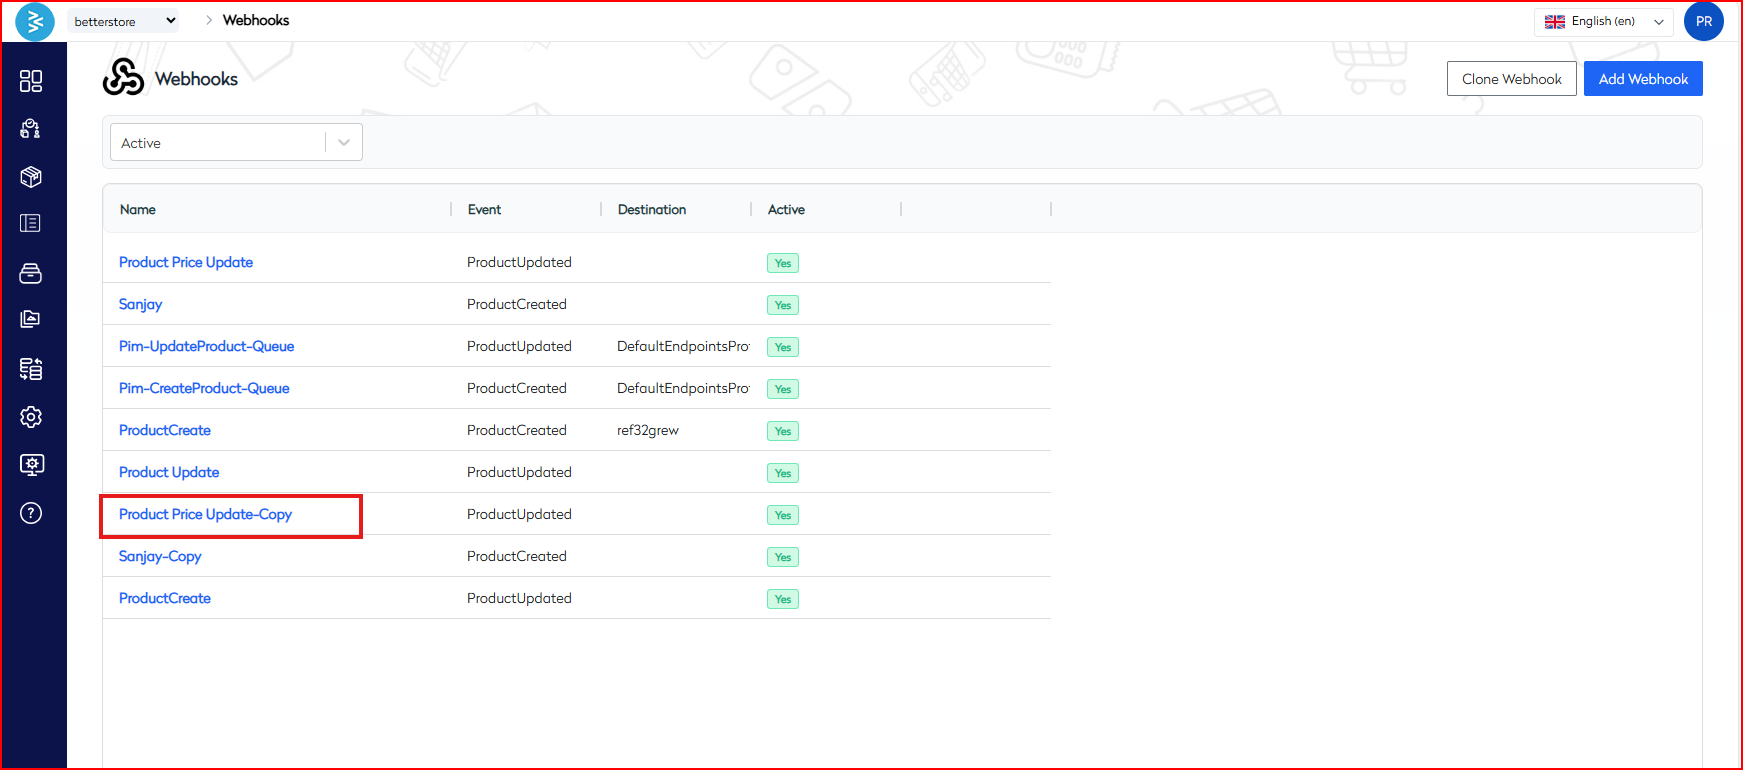The image size is (1743, 770).
Task: Sort by the Name column header
Action: (x=138, y=210)
